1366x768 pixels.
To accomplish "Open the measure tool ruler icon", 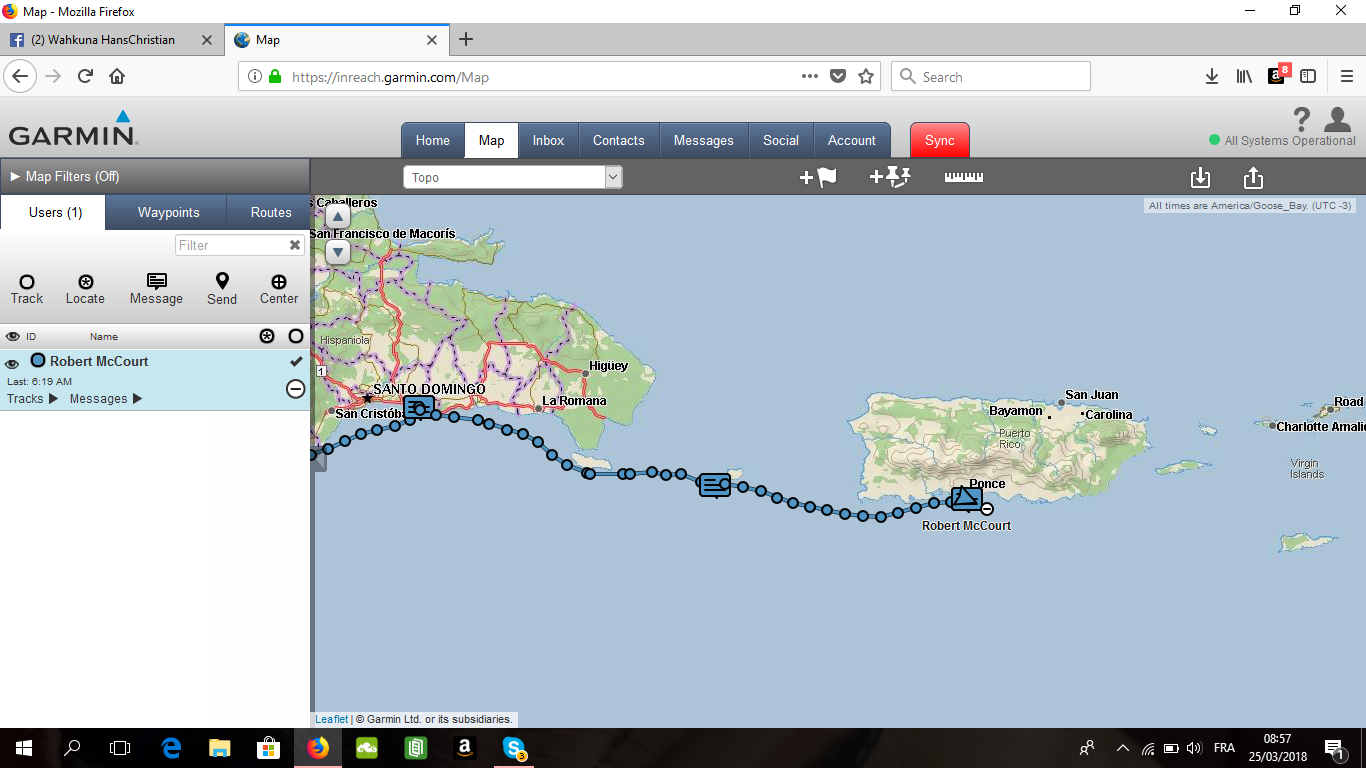I will (963, 176).
